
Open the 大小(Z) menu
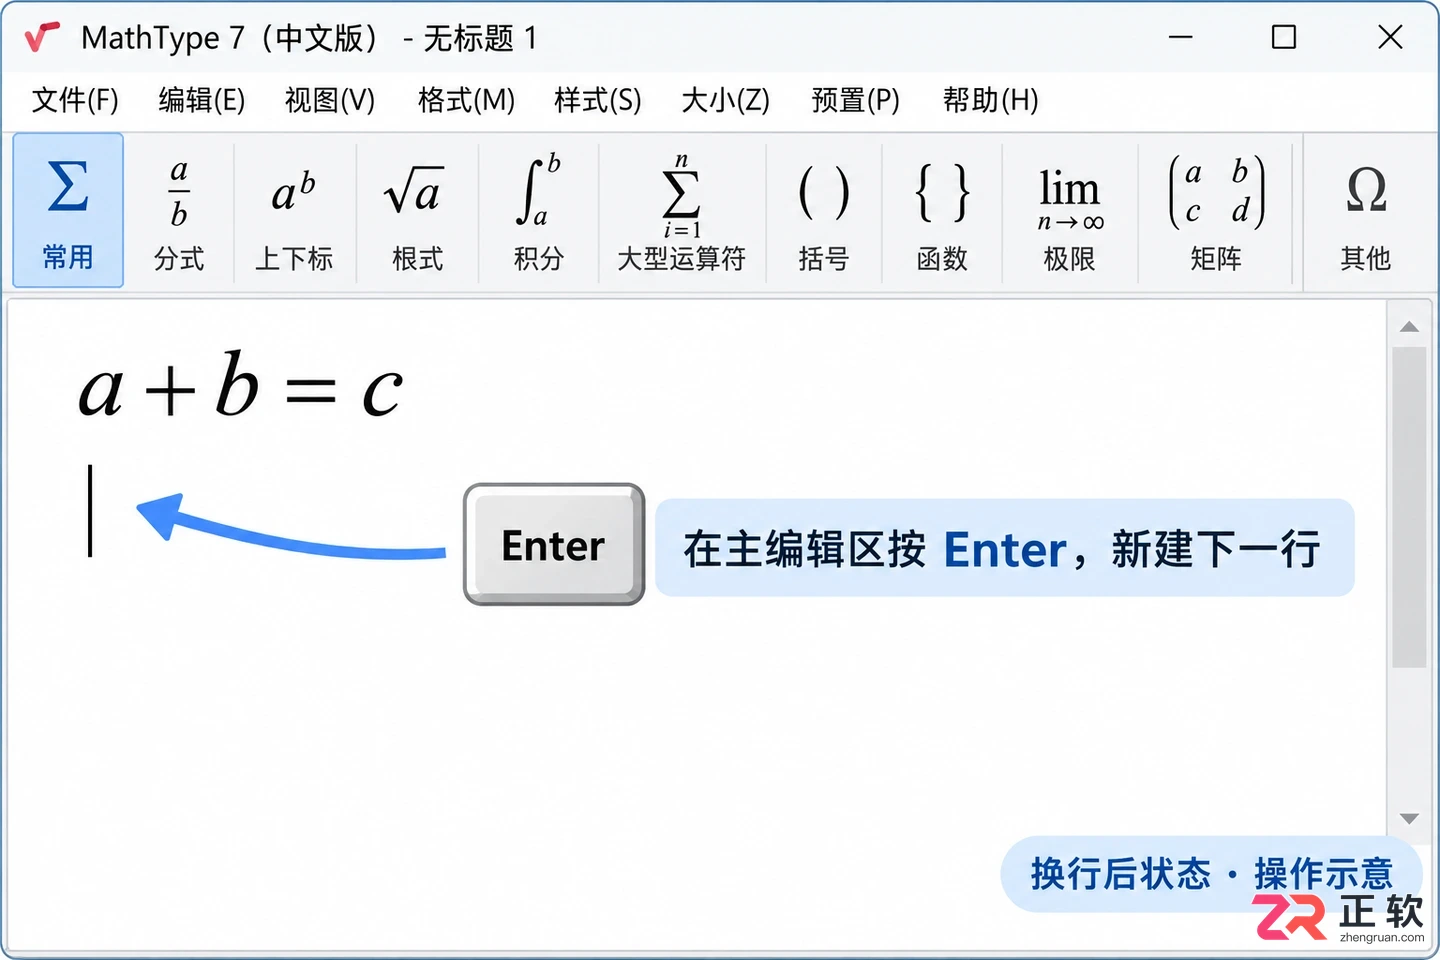pyautogui.click(x=725, y=100)
